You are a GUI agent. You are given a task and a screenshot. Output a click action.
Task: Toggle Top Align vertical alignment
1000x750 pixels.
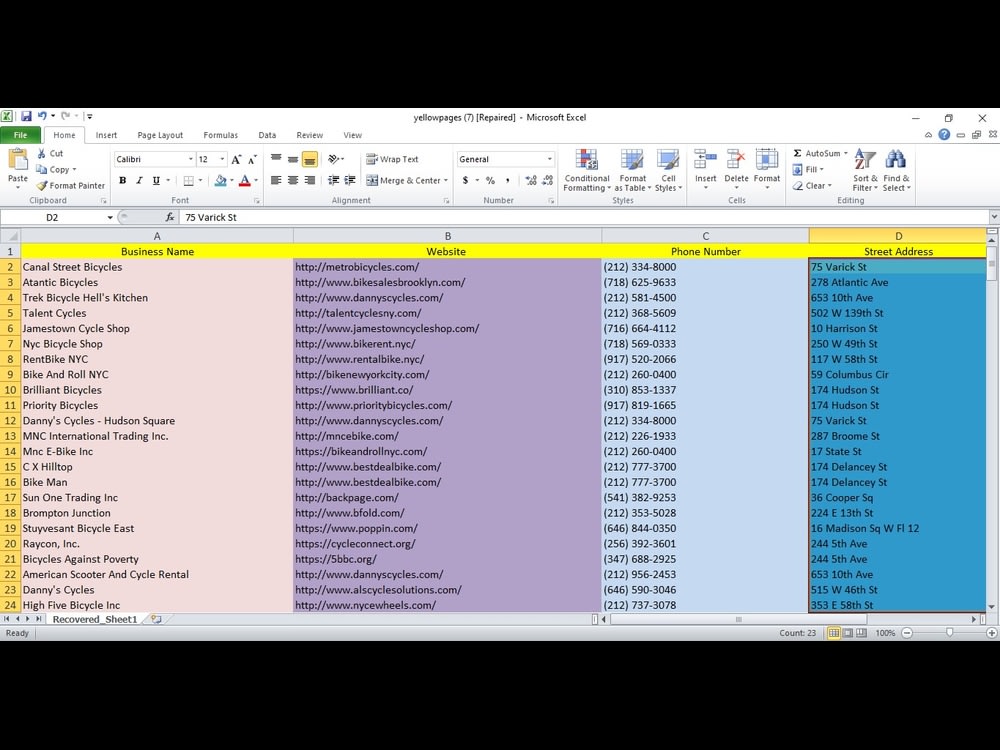[x=276, y=159]
